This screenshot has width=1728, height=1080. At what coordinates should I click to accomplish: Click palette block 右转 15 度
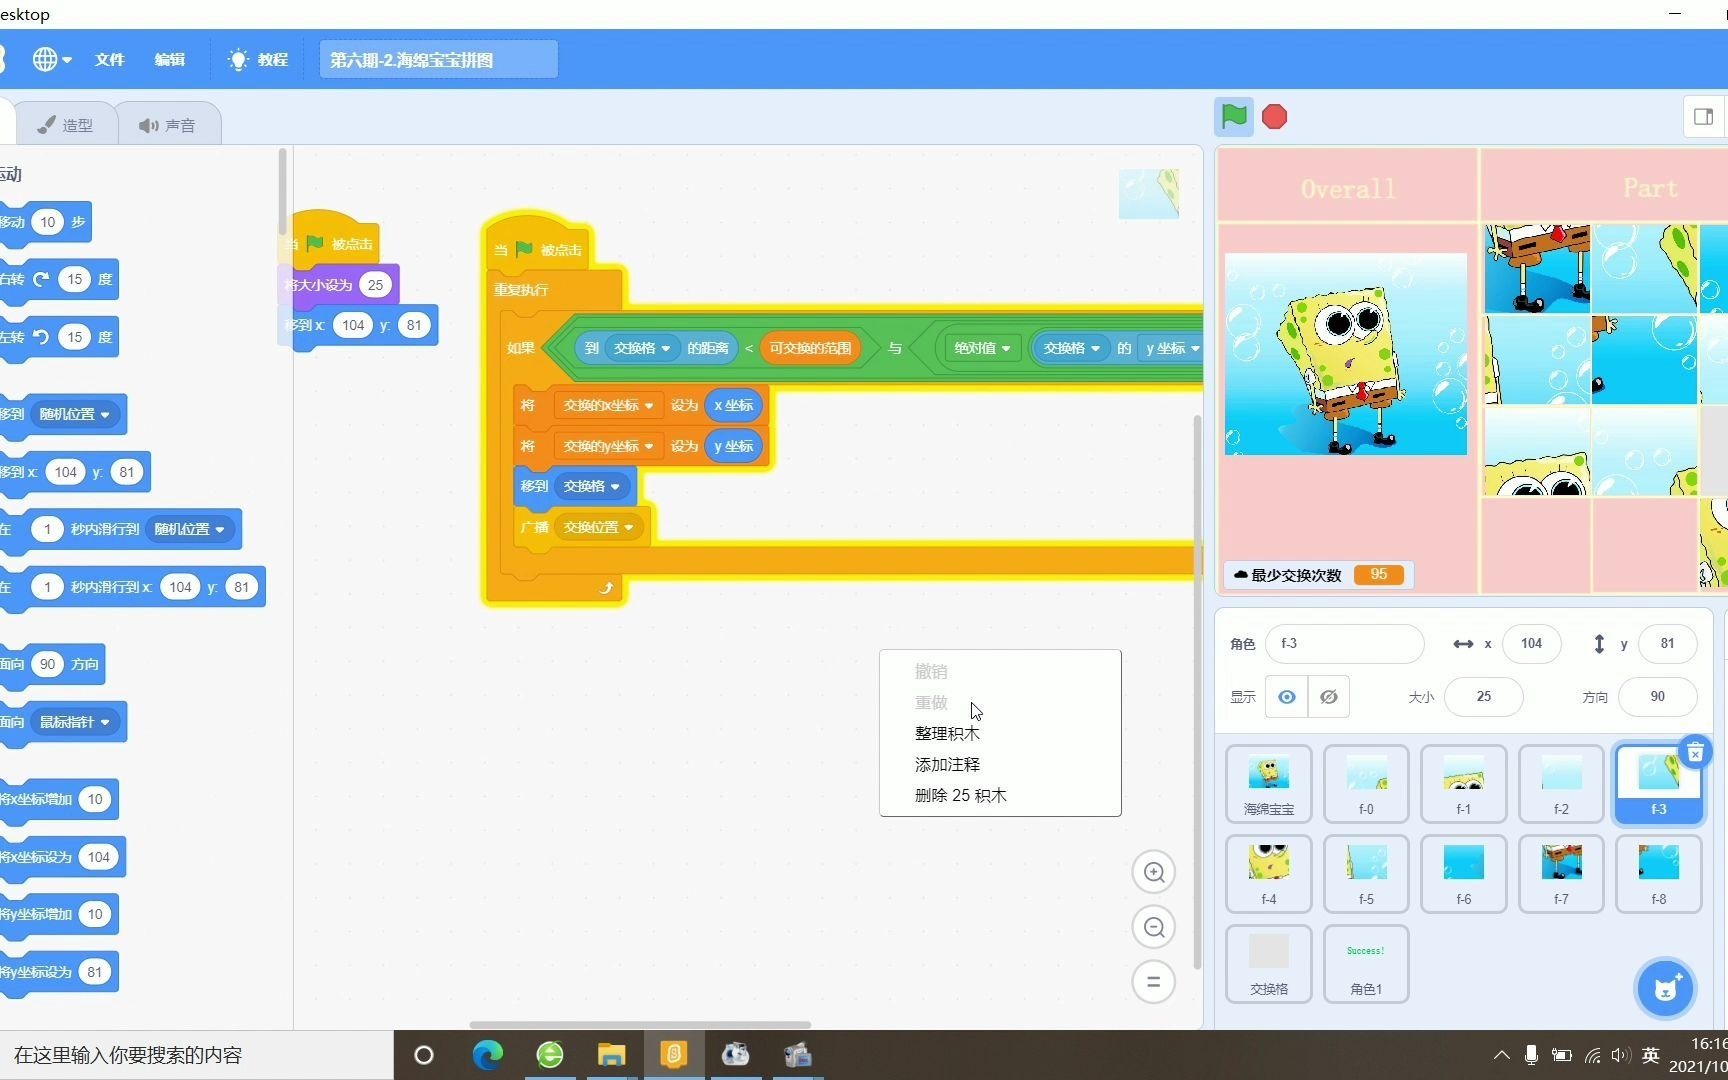59,279
